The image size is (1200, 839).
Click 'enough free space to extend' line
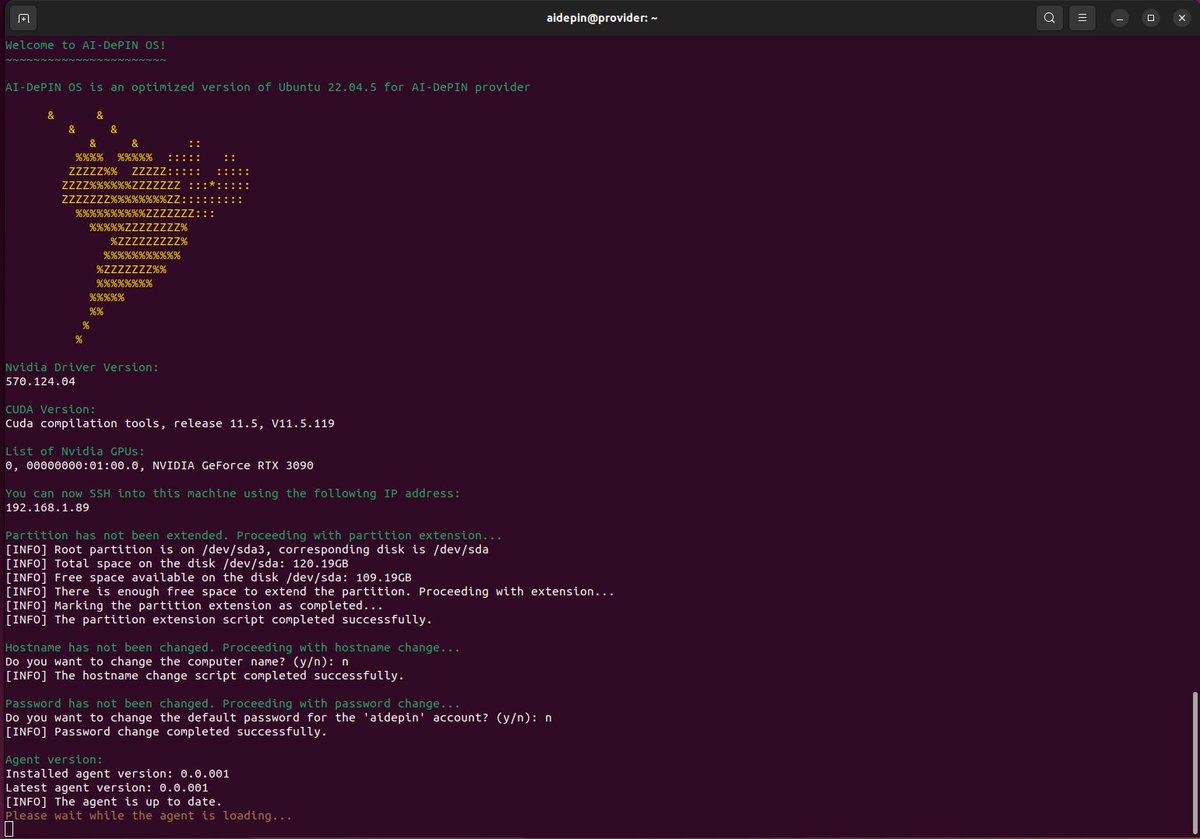[x=310, y=591]
